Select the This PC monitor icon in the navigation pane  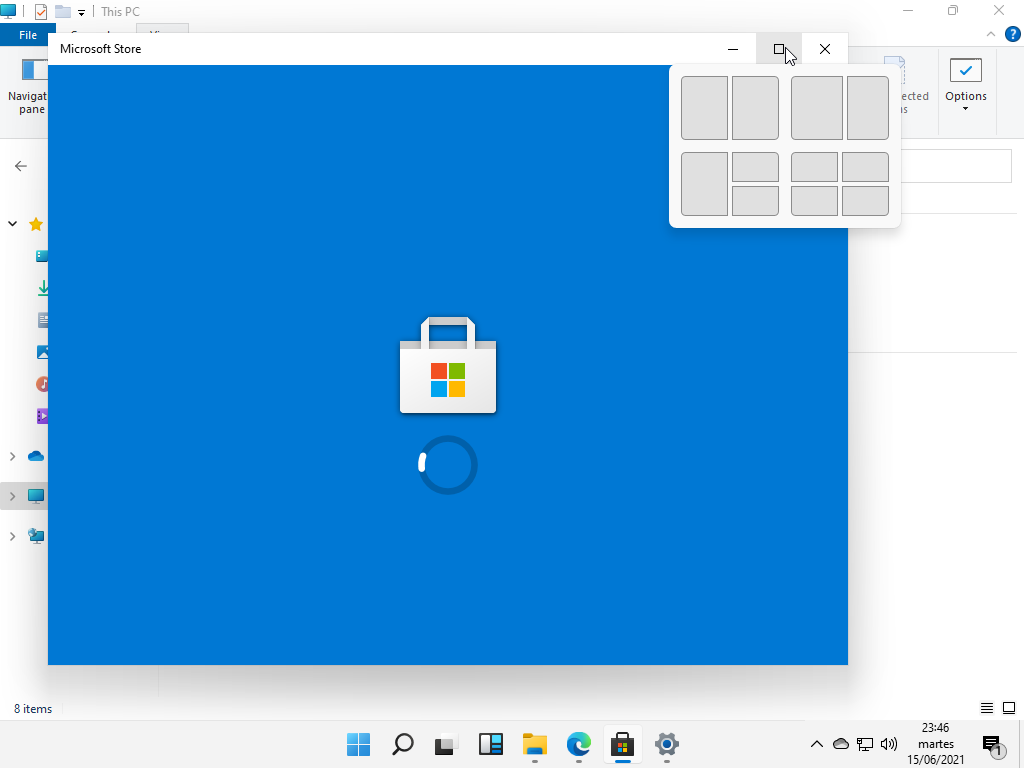coord(36,496)
